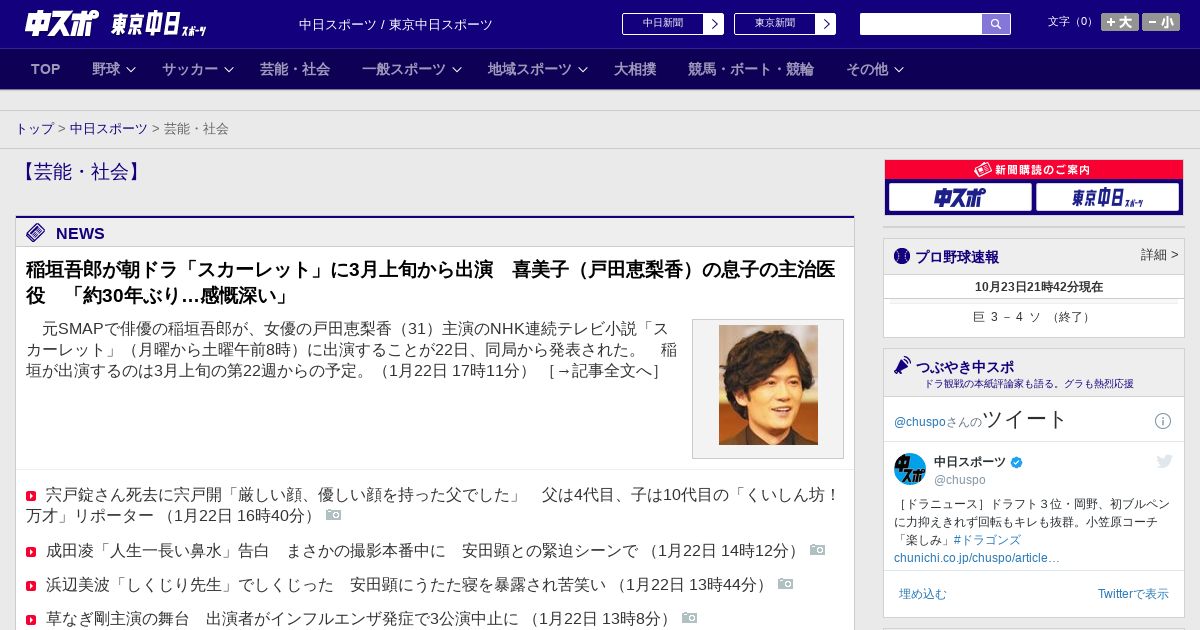Expand the 一般スポーツ dropdown chevron

[x=457, y=69]
